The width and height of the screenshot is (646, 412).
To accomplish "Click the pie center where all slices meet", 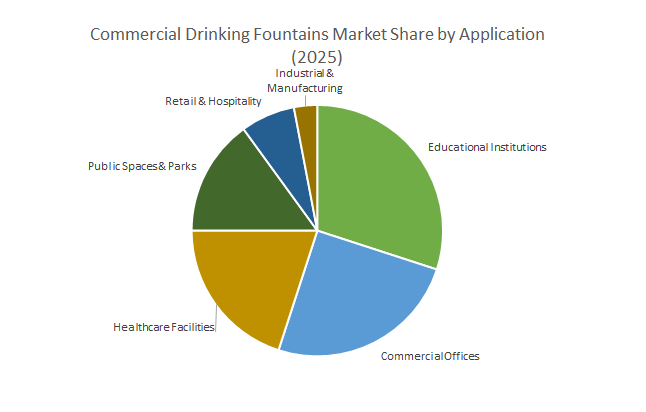I will tap(317, 230).
